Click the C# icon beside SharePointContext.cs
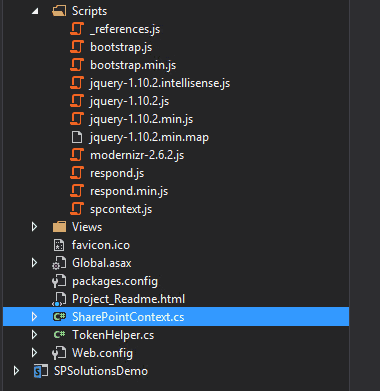 (60, 317)
